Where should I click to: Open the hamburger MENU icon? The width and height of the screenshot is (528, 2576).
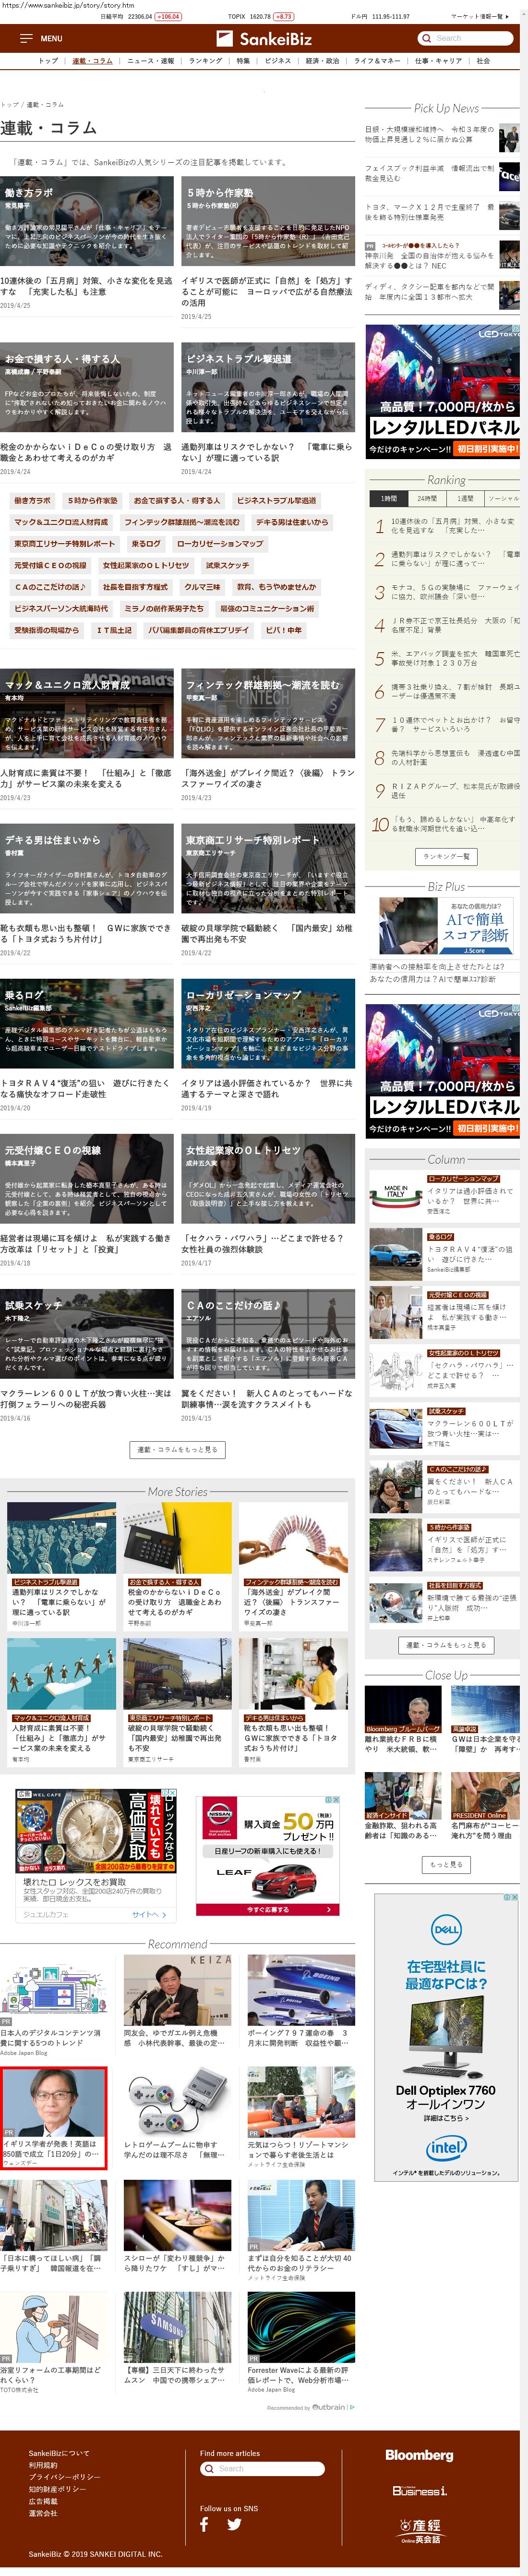26,38
